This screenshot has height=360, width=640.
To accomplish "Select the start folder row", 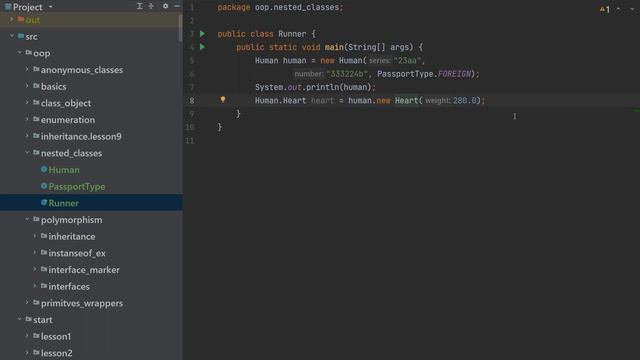I will 90,320.
